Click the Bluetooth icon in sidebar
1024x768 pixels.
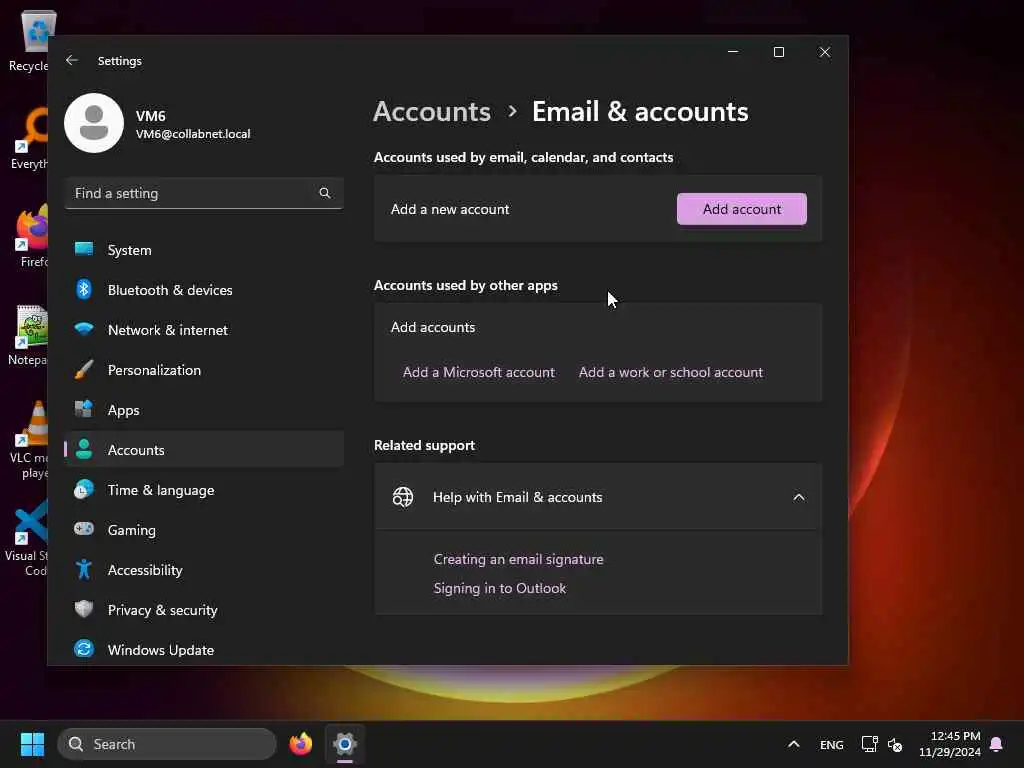(84, 289)
